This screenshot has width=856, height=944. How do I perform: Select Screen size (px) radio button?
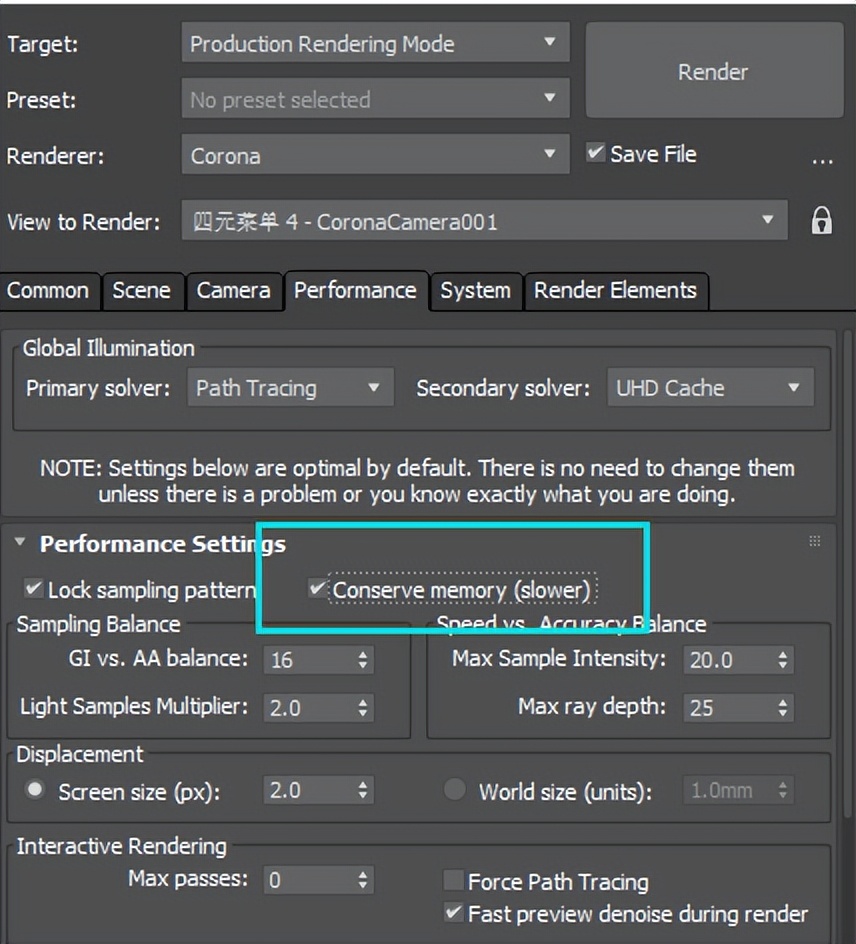(x=35, y=789)
